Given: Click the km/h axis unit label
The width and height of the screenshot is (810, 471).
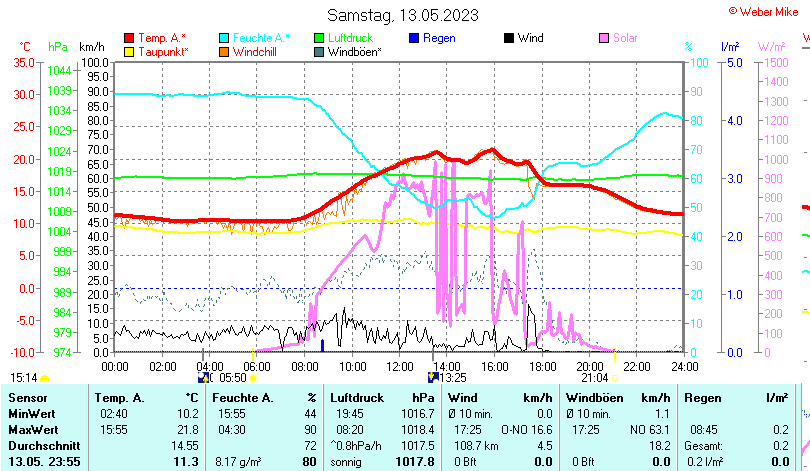Looking at the screenshot, I should click(x=92, y=47).
